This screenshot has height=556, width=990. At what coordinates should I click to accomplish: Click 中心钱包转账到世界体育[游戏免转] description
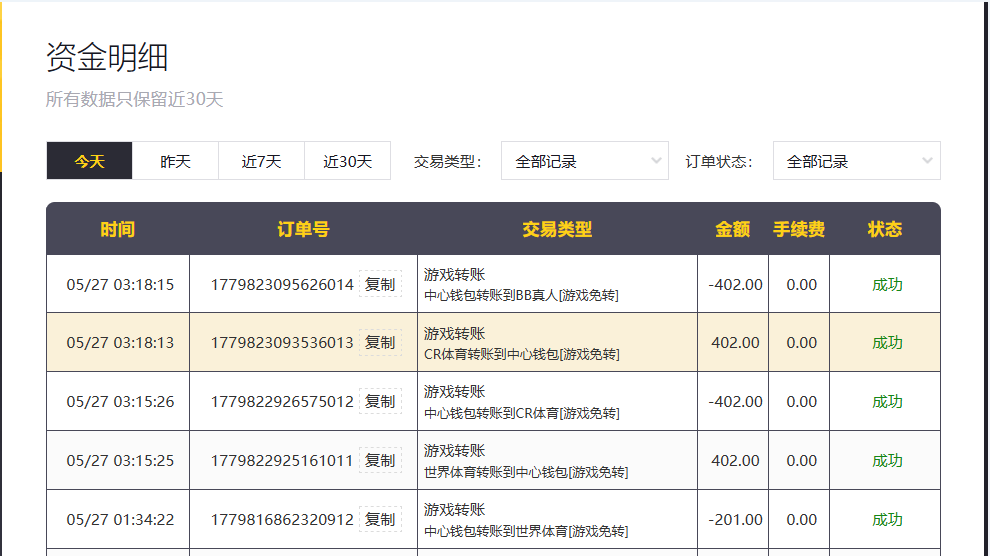(x=526, y=531)
